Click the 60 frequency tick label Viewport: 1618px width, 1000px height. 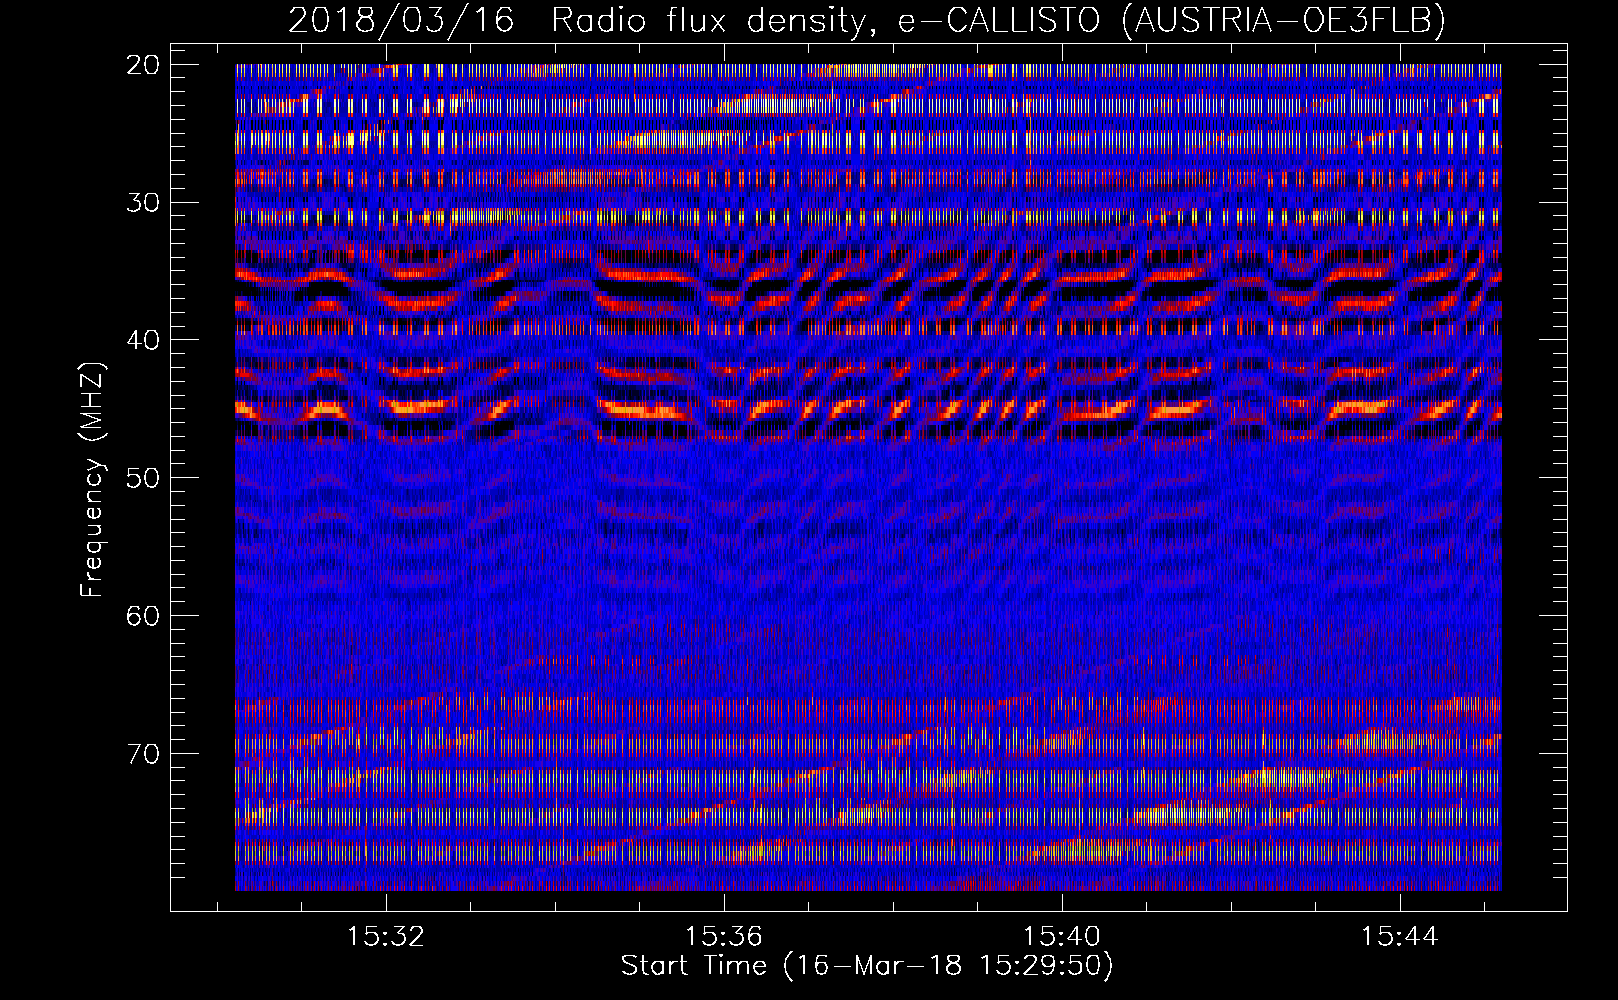144,616
